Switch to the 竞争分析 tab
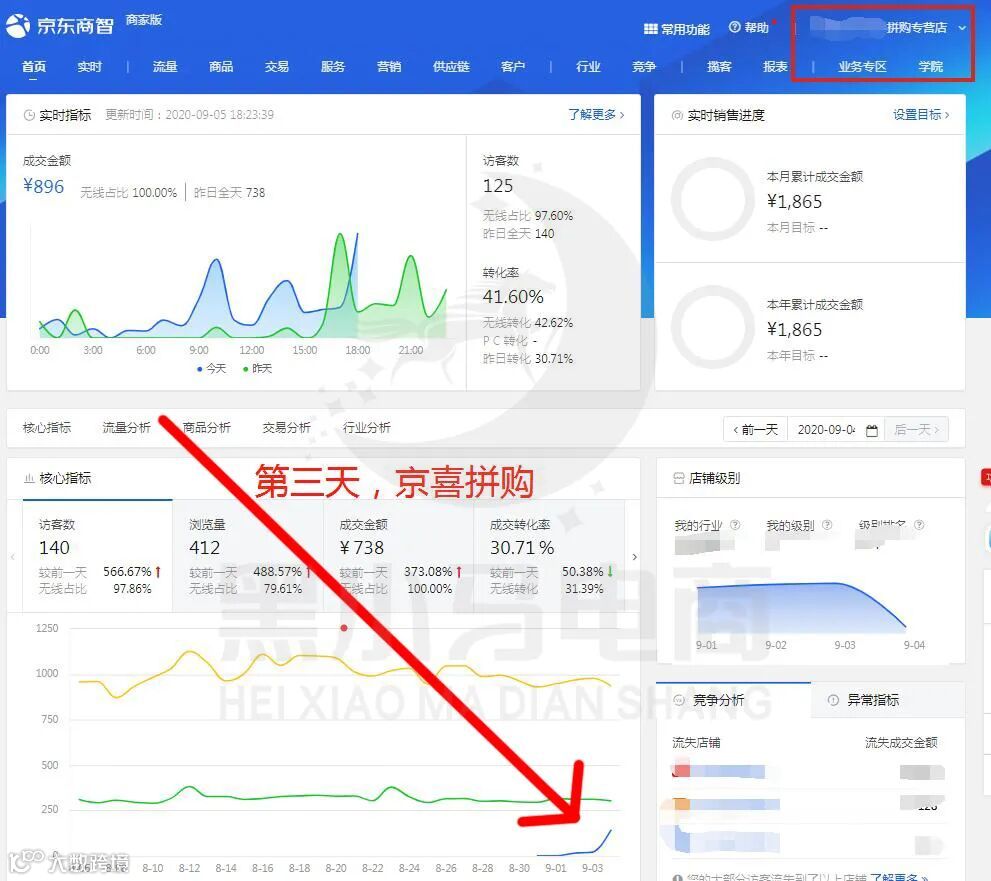The width and height of the screenshot is (991, 881). [x=733, y=700]
